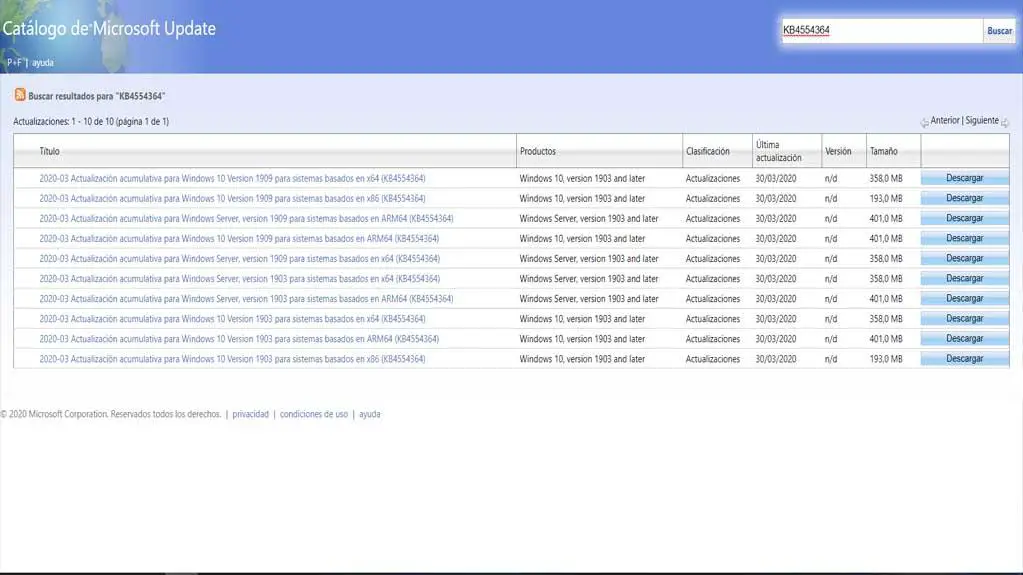Sort table by Productos column header
The width and height of the screenshot is (1023, 575).
click(538, 151)
